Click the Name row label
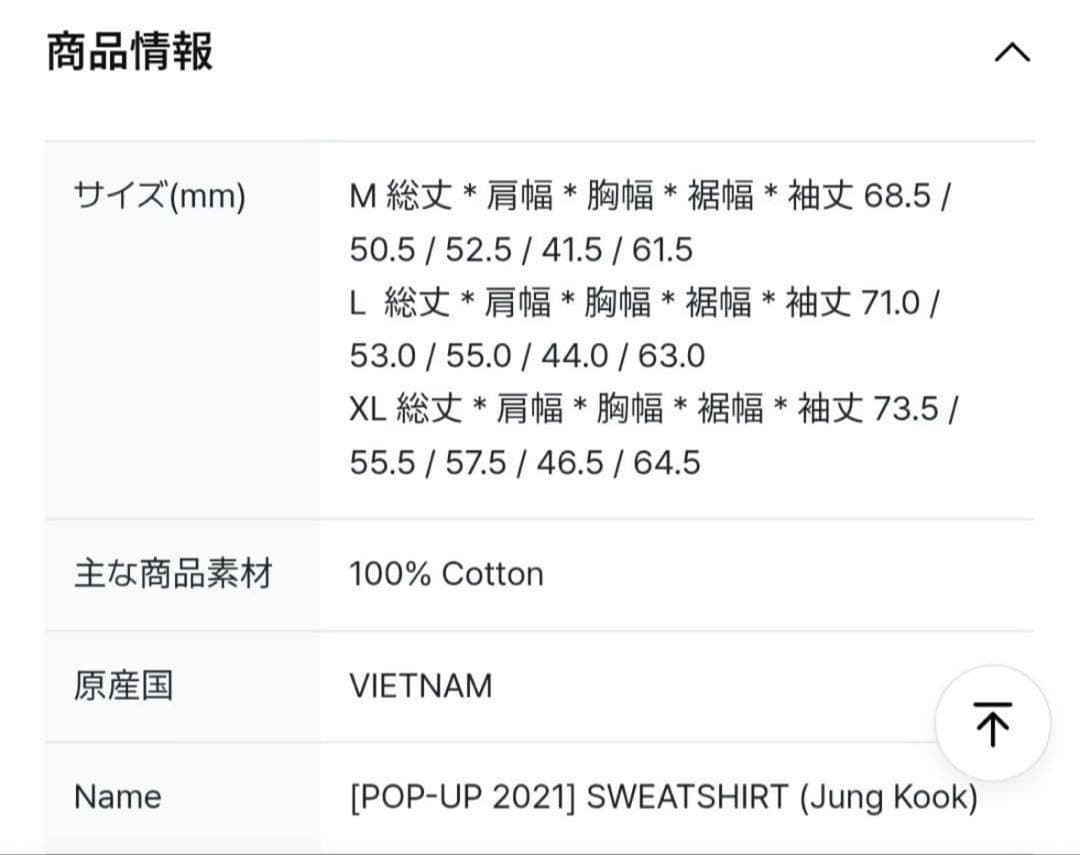The image size is (1080, 855). pyautogui.click(x=118, y=797)
